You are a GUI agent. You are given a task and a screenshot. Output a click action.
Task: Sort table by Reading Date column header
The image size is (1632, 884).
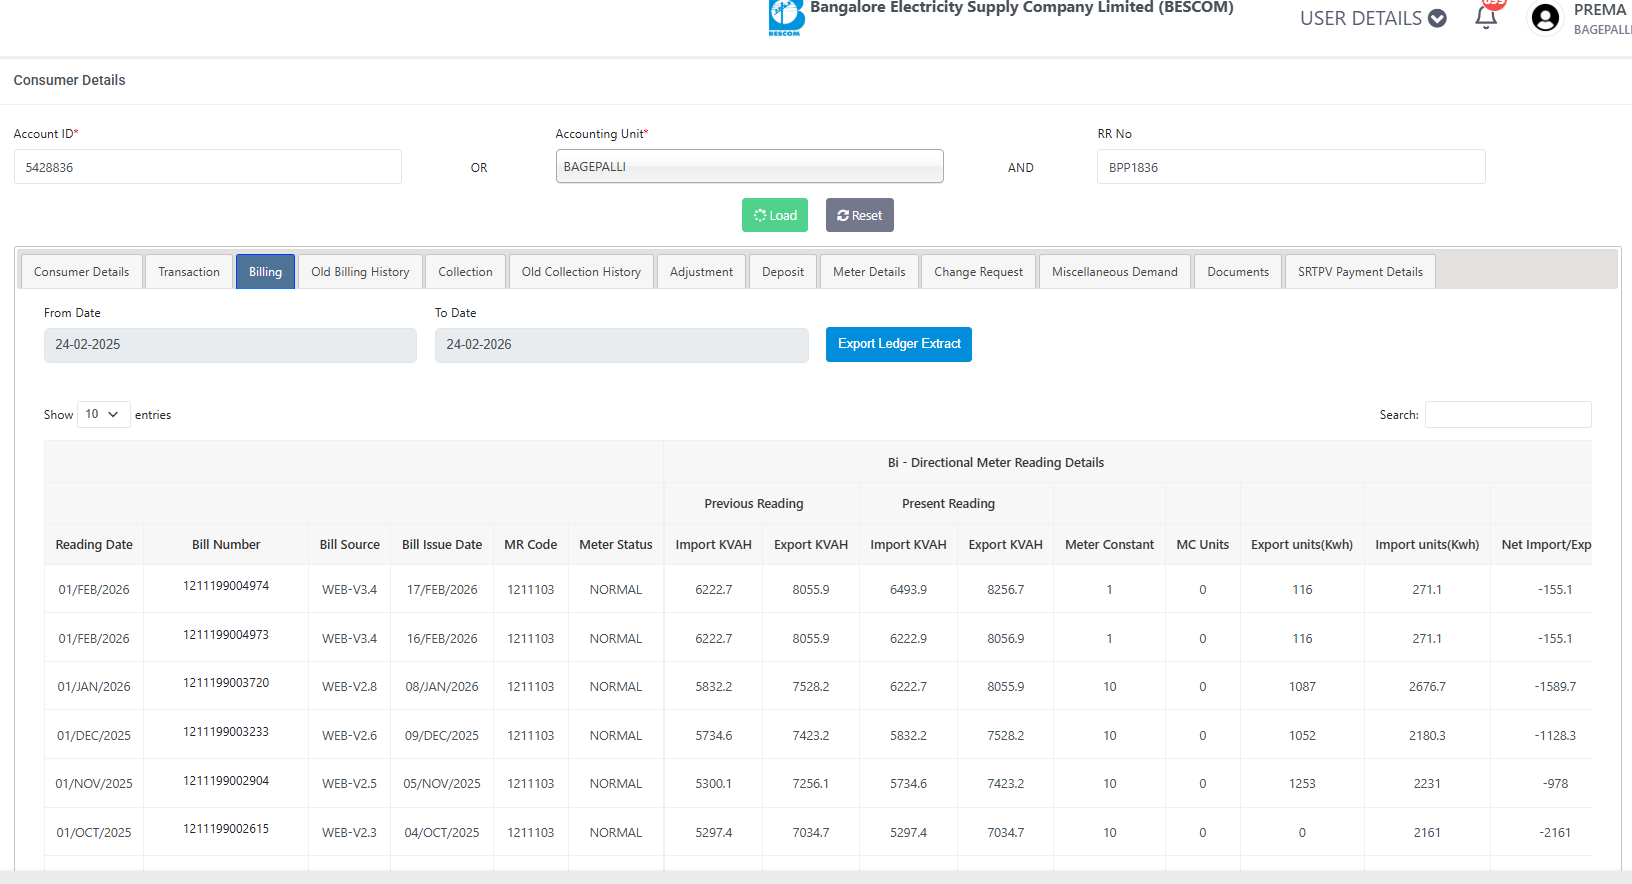point(94,545)
